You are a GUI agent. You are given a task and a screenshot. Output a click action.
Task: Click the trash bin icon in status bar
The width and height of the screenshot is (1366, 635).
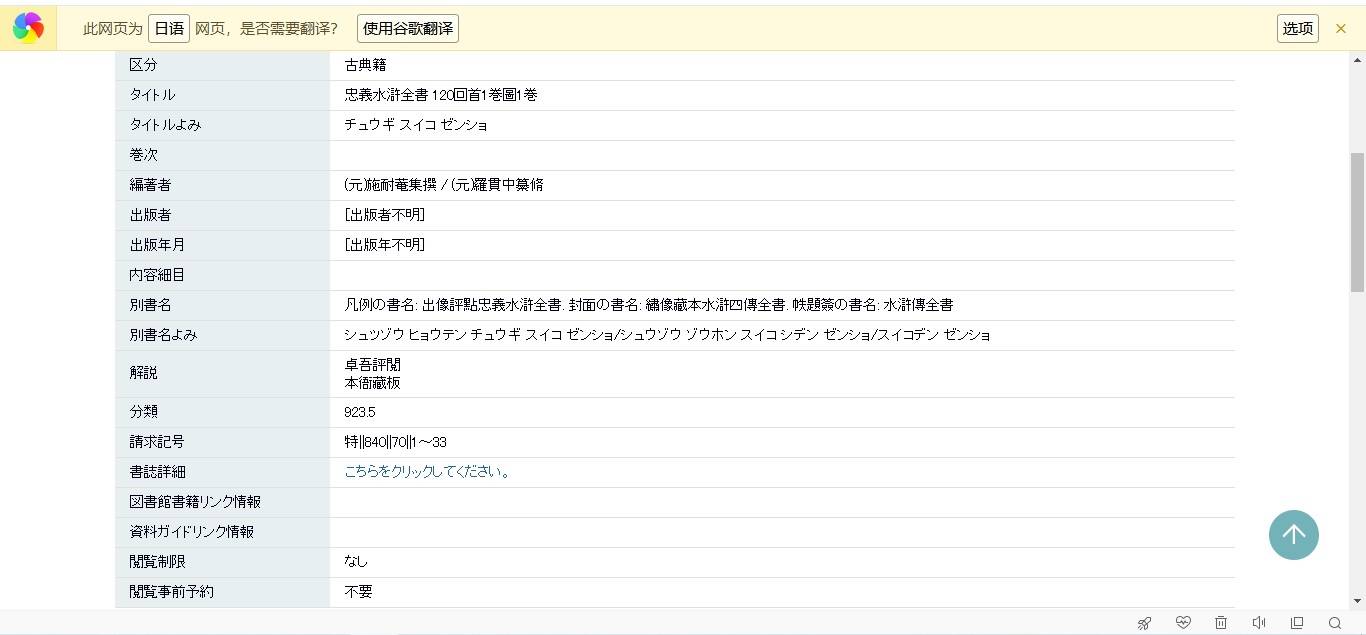click(x=1221, y=623)
